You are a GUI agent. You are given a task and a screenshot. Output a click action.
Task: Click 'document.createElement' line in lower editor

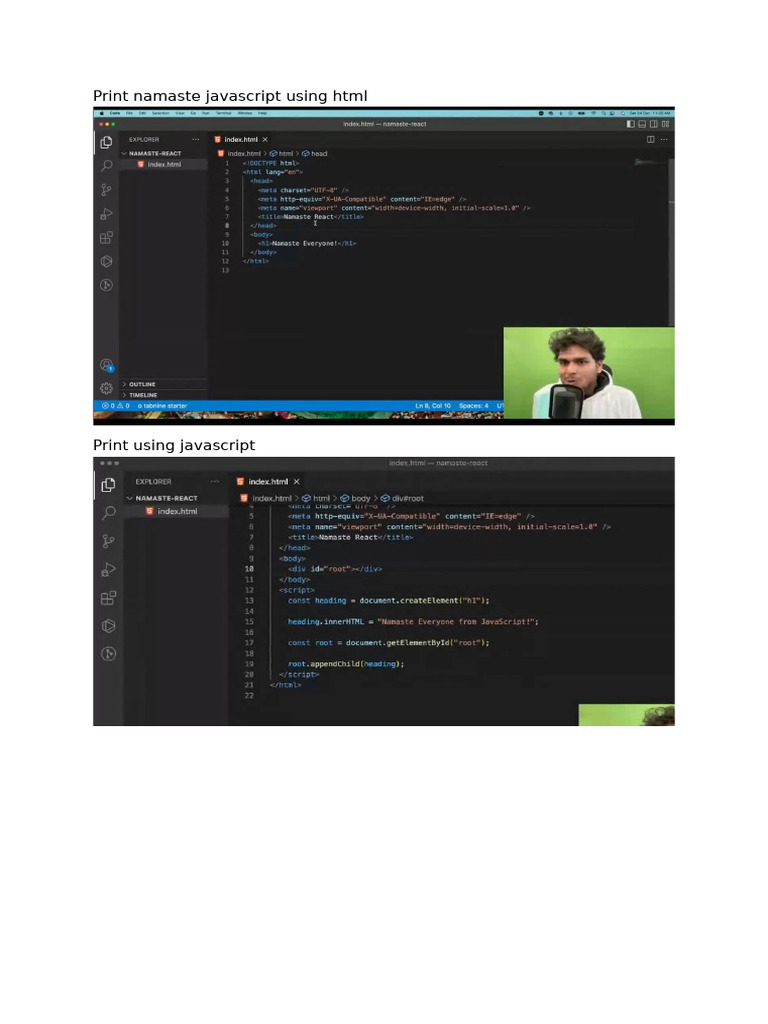[x=389, y=600]
